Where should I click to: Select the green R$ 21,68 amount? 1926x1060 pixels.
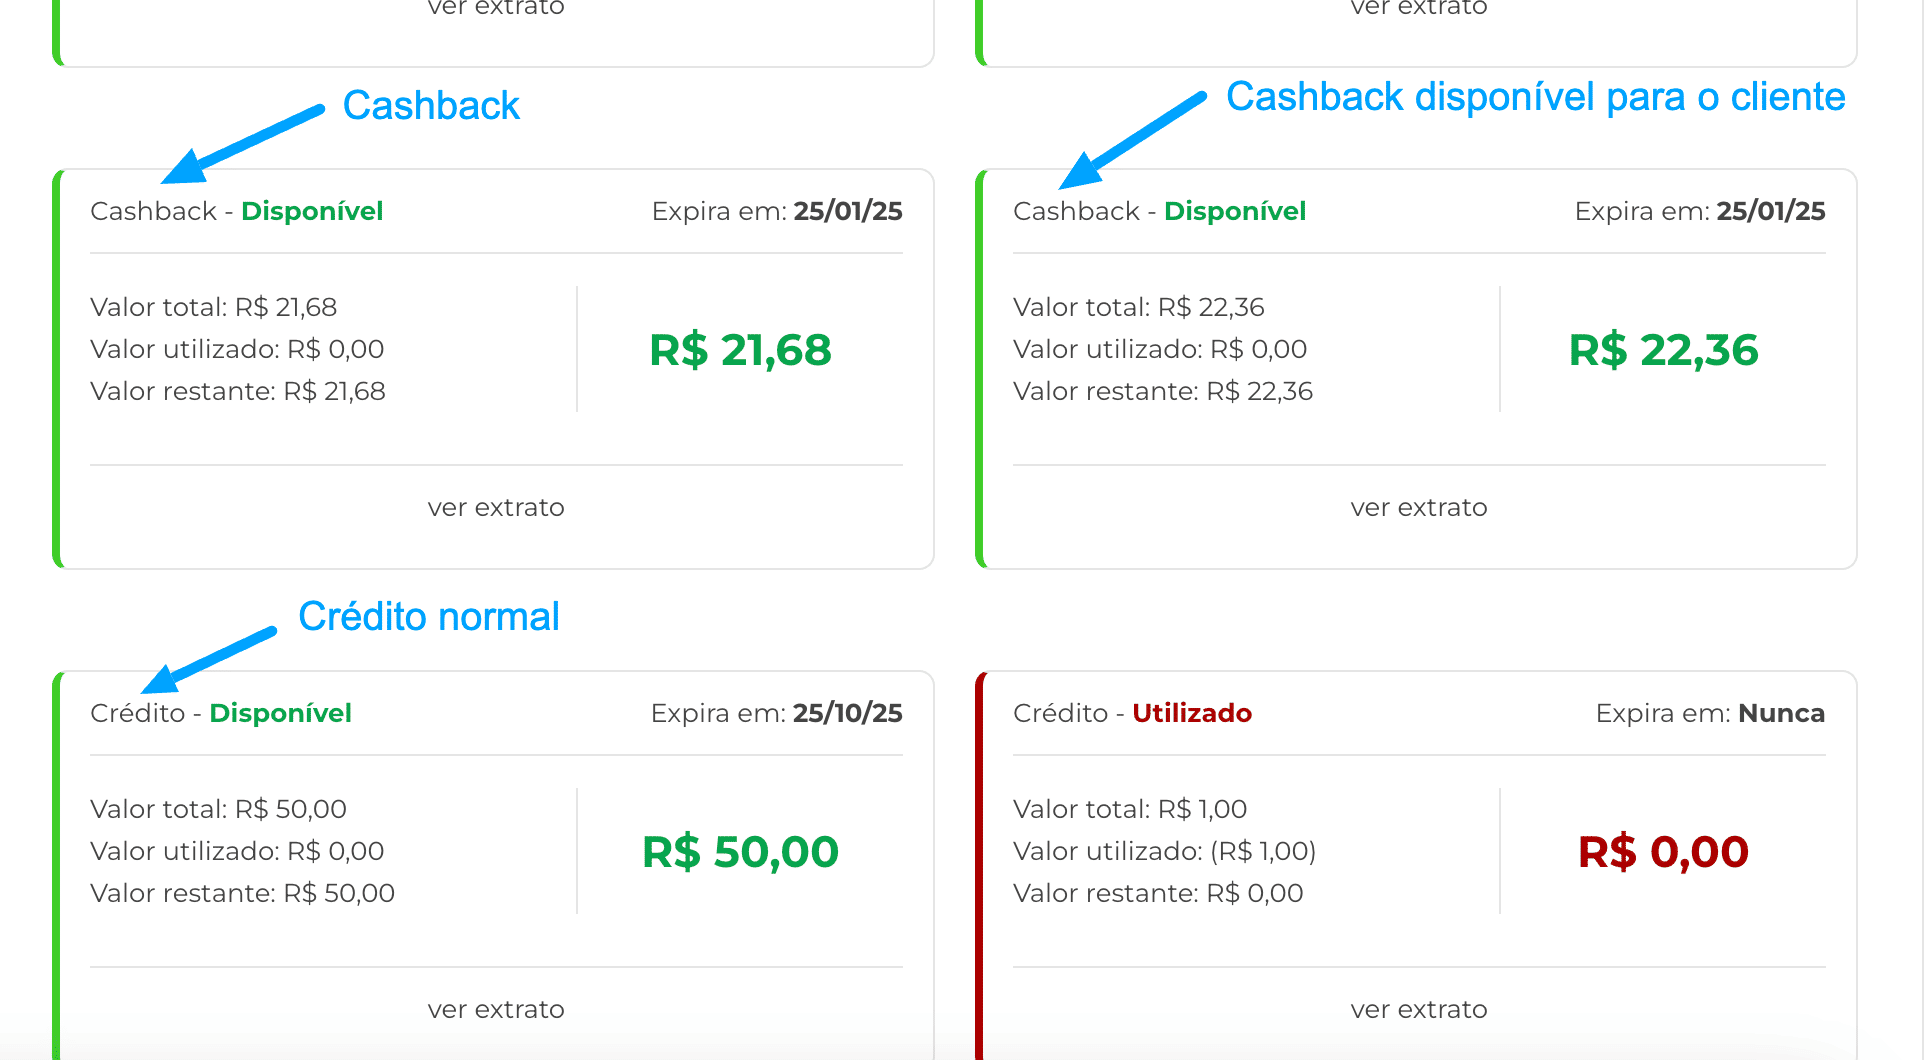tap(740, 350)
